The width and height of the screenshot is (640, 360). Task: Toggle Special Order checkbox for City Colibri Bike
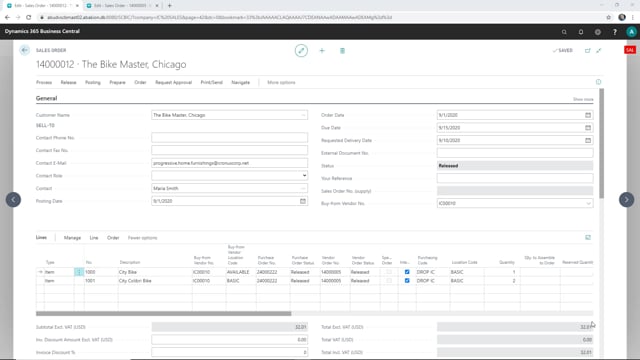(389, 281)
